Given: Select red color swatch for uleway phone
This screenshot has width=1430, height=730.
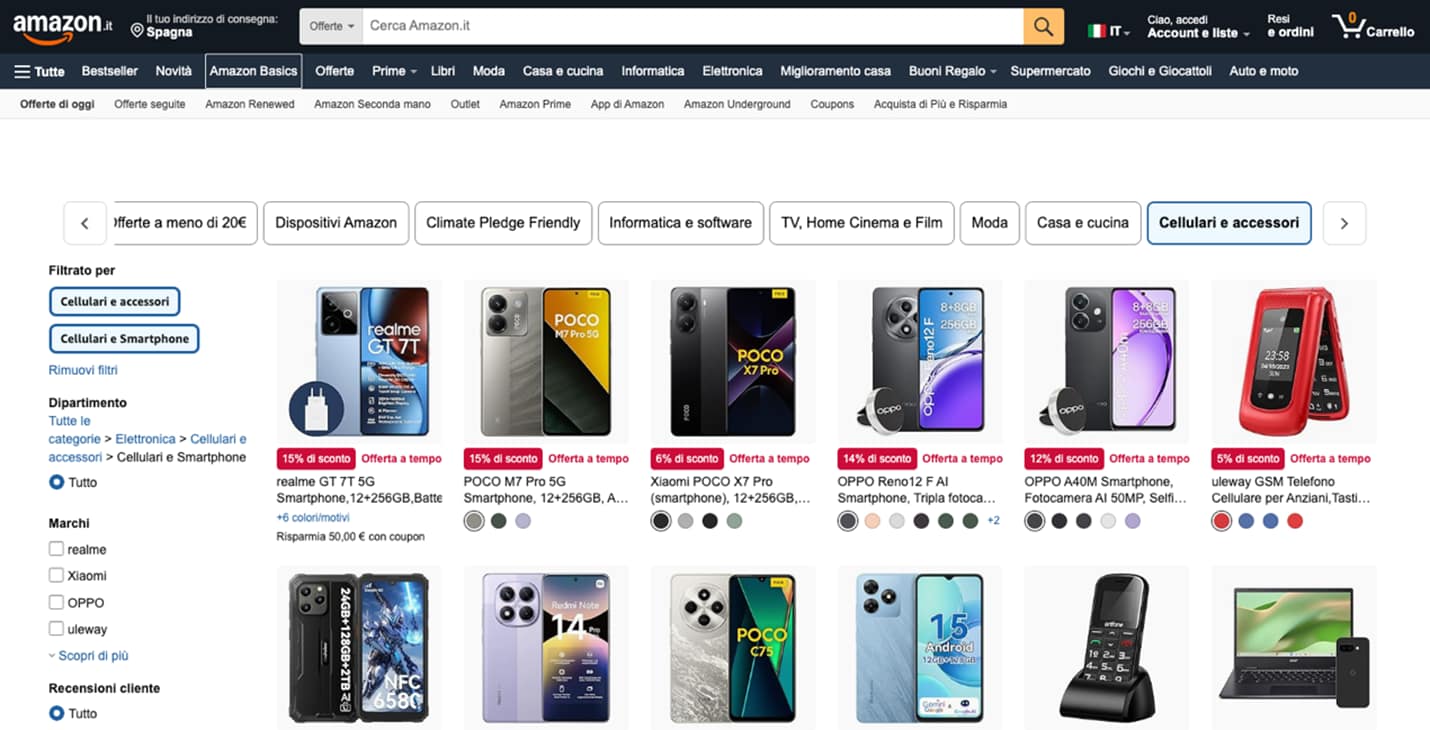Looking at the screenshot, I should pos(1221,521).
